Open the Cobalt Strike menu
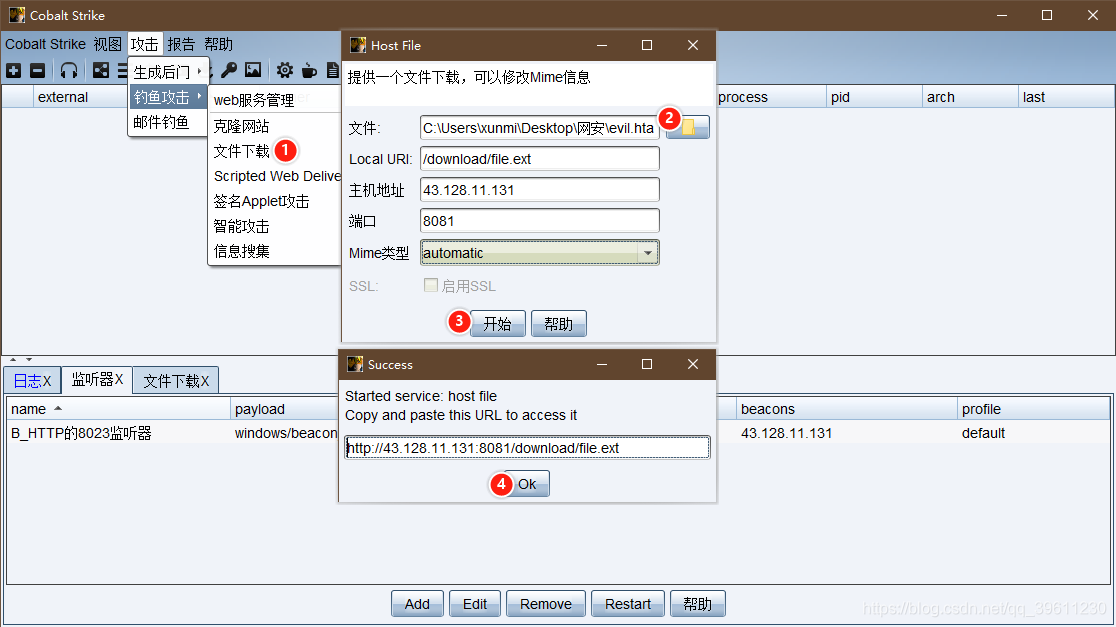This screenshot has width=1116, height=627. (46, 44)
